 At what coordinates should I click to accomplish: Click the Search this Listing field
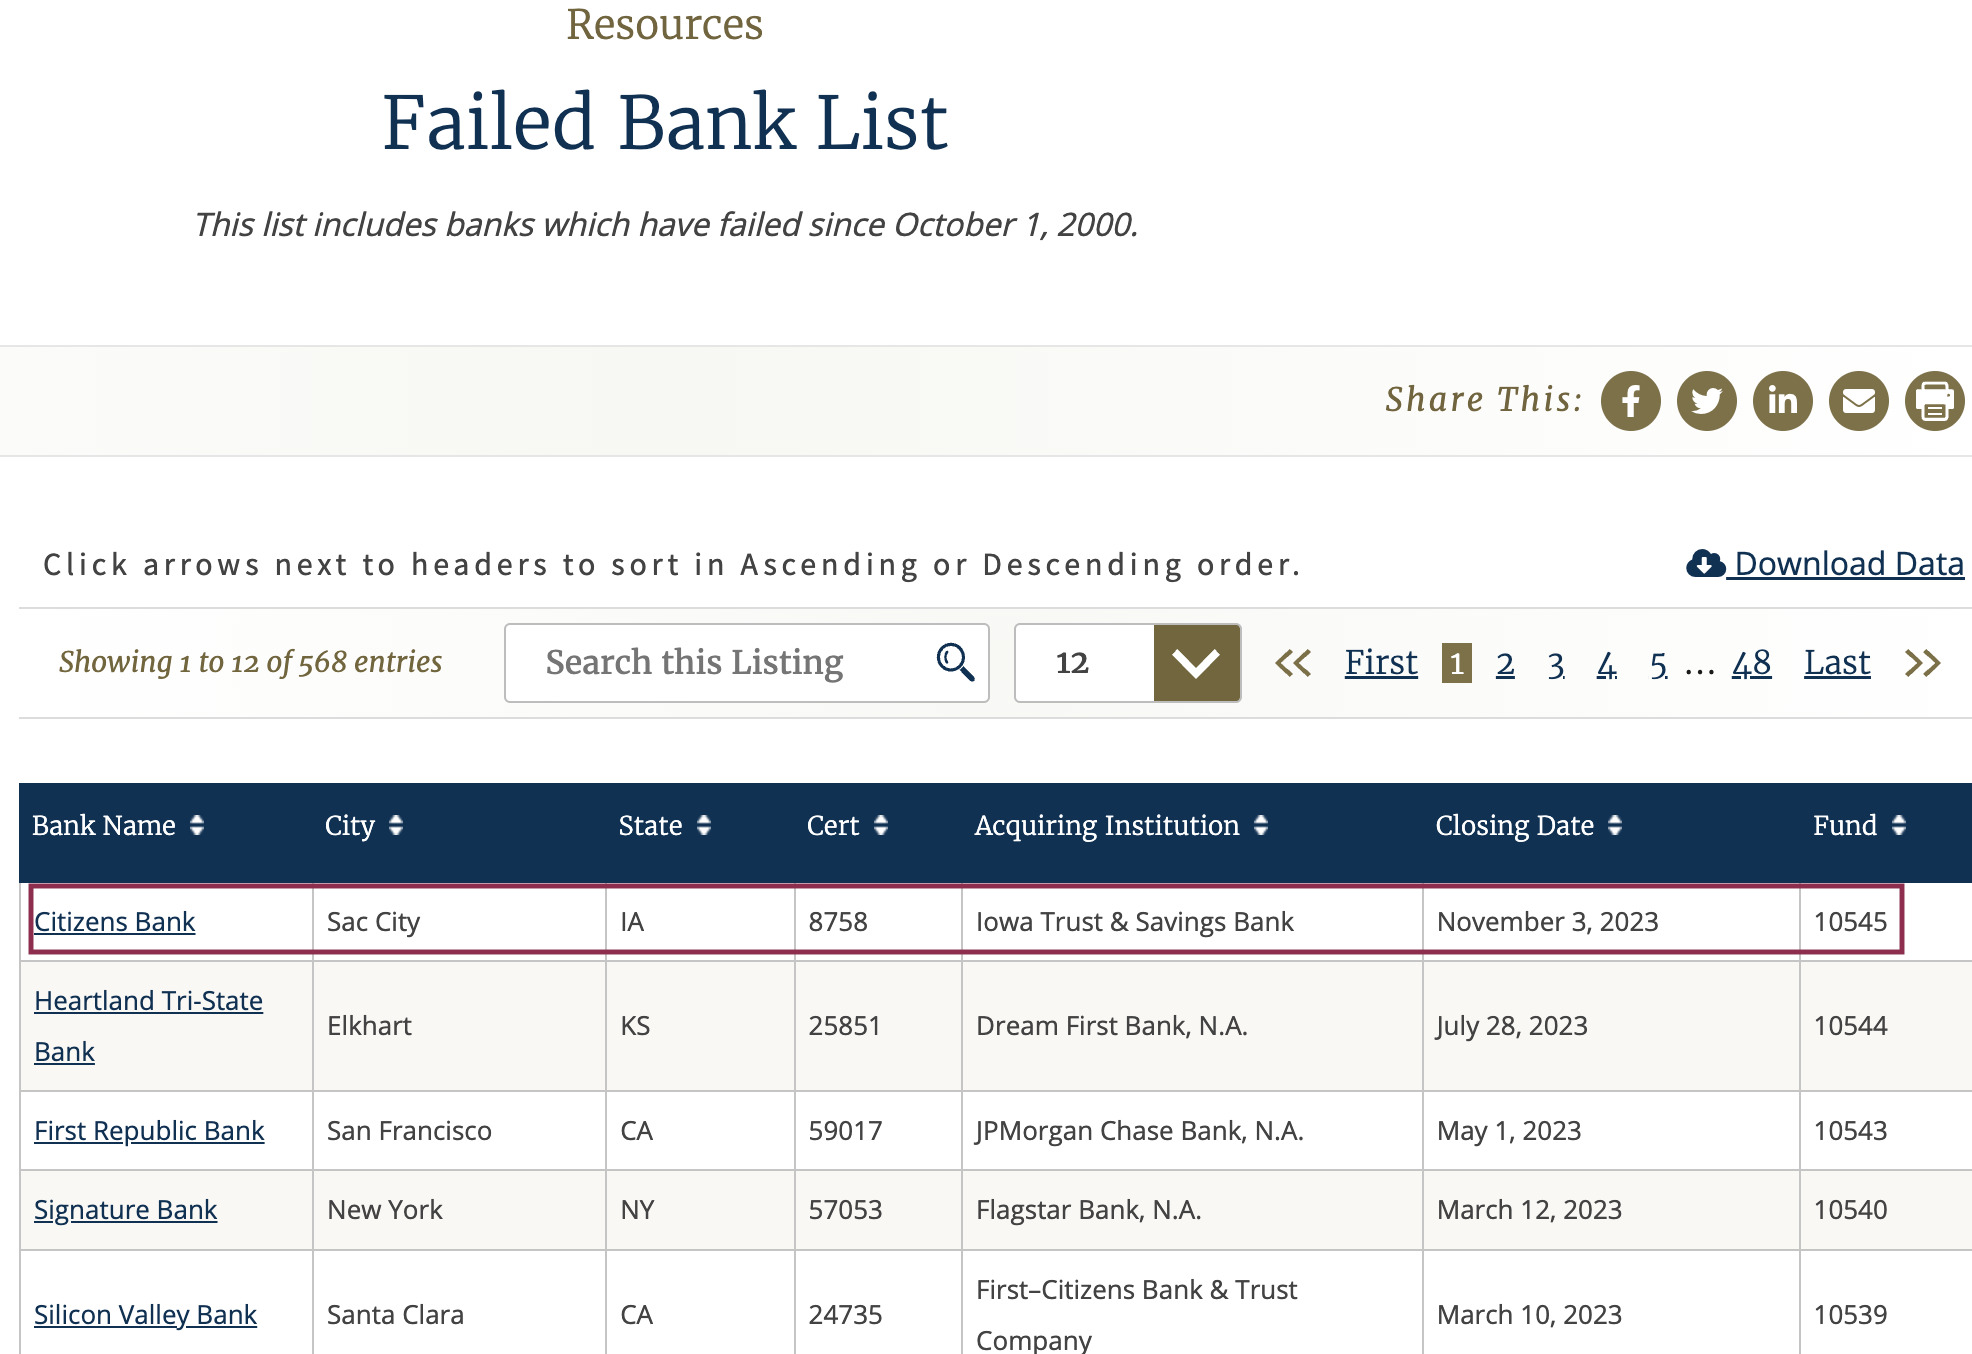[x=747, y=663]
